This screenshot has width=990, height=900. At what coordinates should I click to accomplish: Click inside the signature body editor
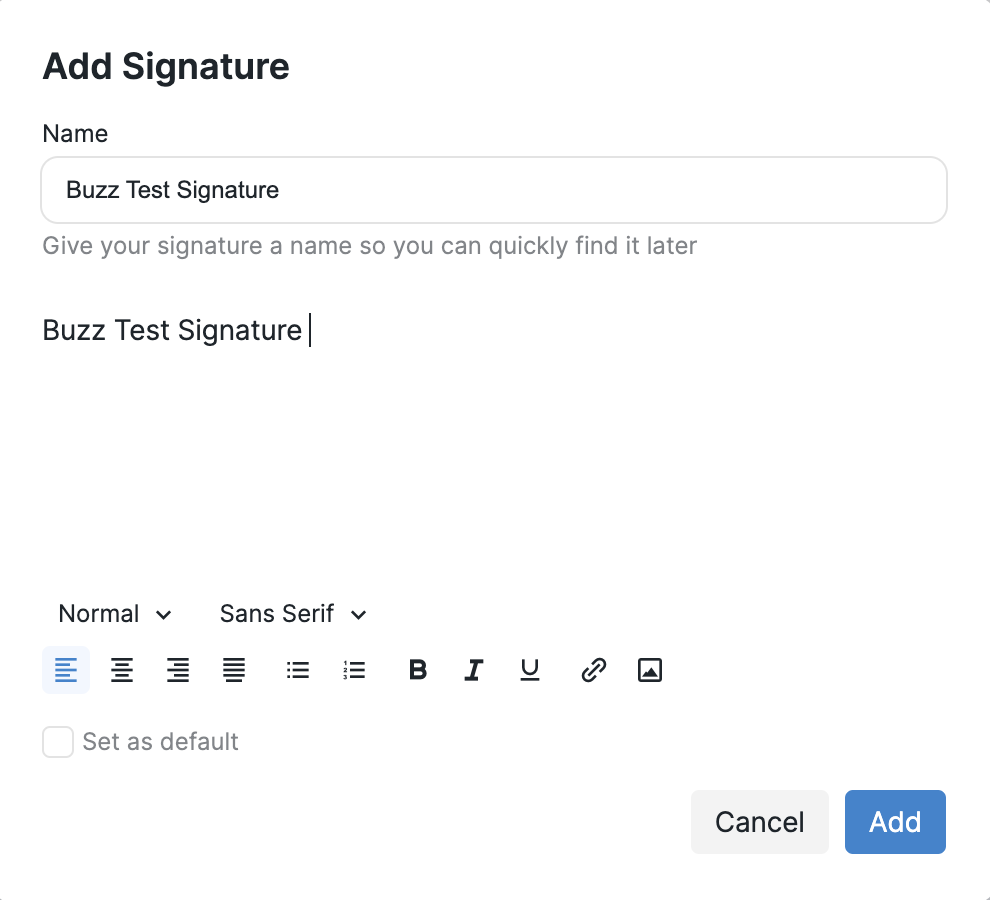click(493, 440)
